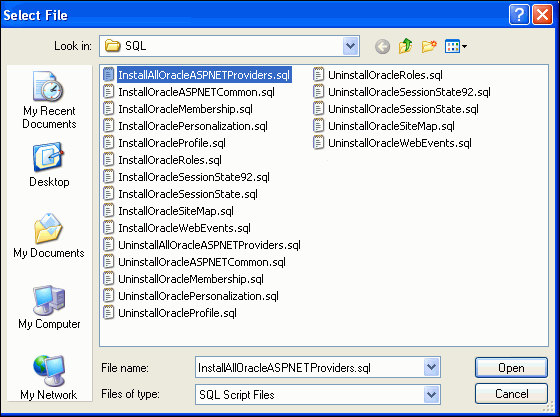Open My Network places
The image size is (560, 417).
(49, 377)
